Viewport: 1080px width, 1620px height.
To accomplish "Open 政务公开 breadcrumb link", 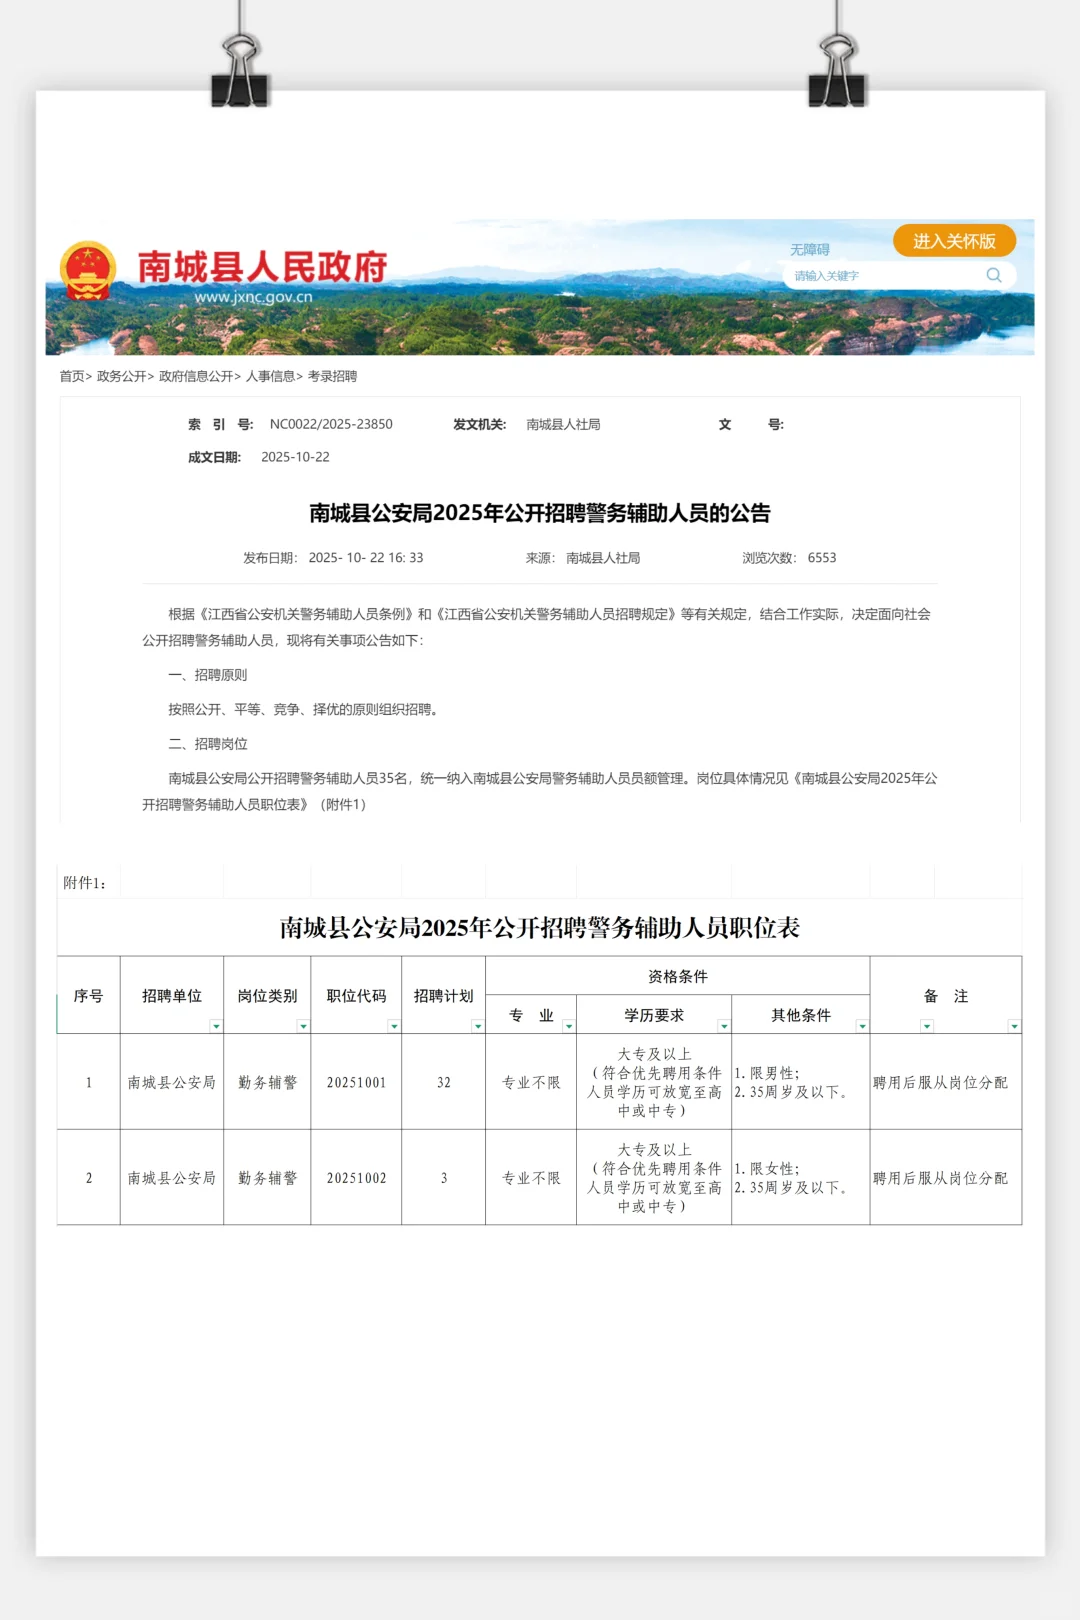I will 121,376.
